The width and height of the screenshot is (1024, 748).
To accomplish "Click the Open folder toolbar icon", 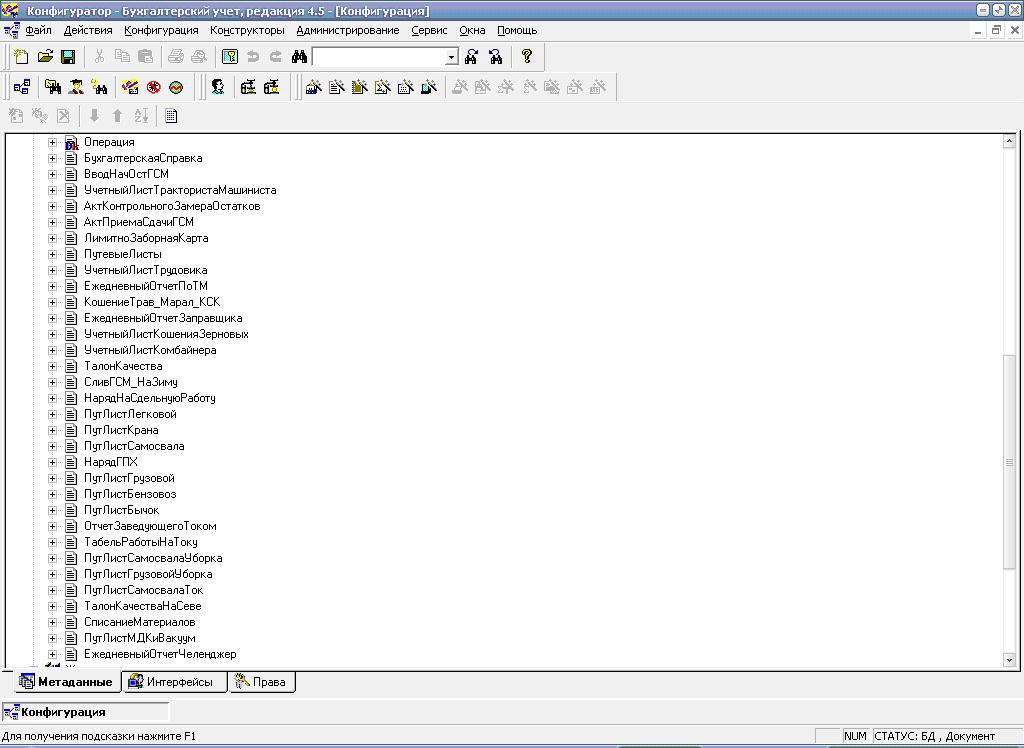I will click(x=45, y=57).
